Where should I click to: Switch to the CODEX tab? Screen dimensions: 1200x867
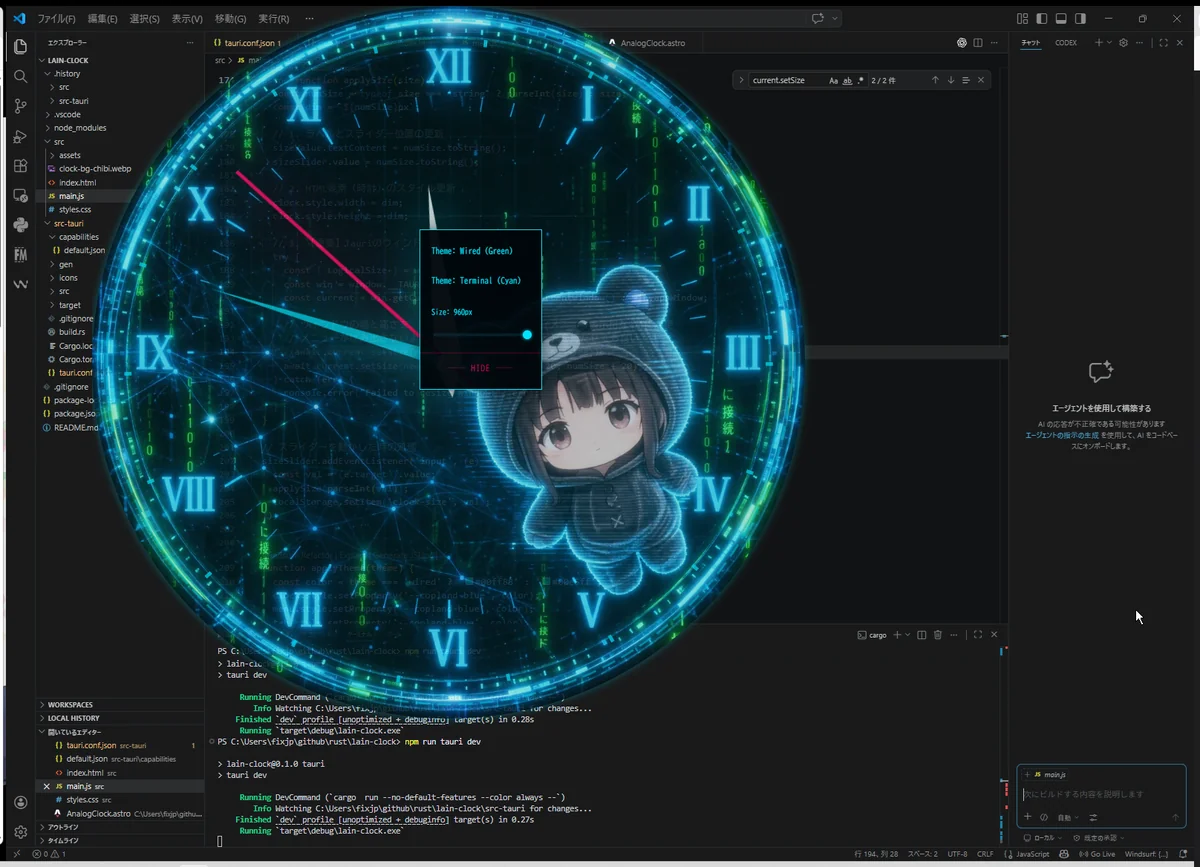click(1066, 43)
